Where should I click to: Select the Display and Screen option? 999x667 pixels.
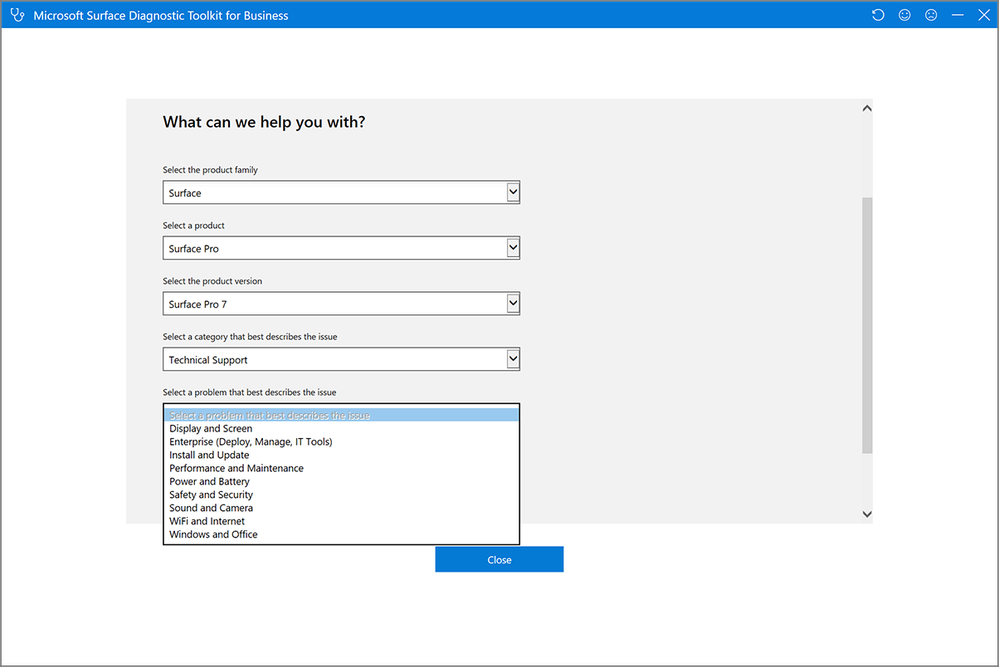(x=211, y=429)
